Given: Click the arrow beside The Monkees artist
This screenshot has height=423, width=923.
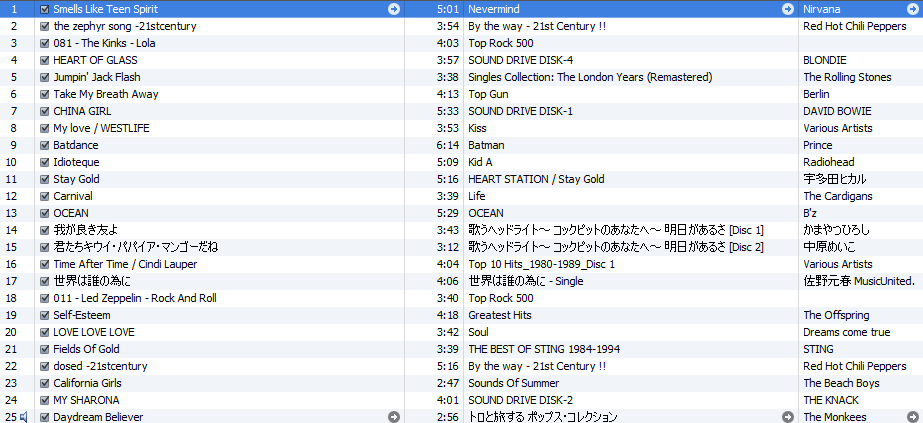Looking at the screenshot, I should 913,417.
